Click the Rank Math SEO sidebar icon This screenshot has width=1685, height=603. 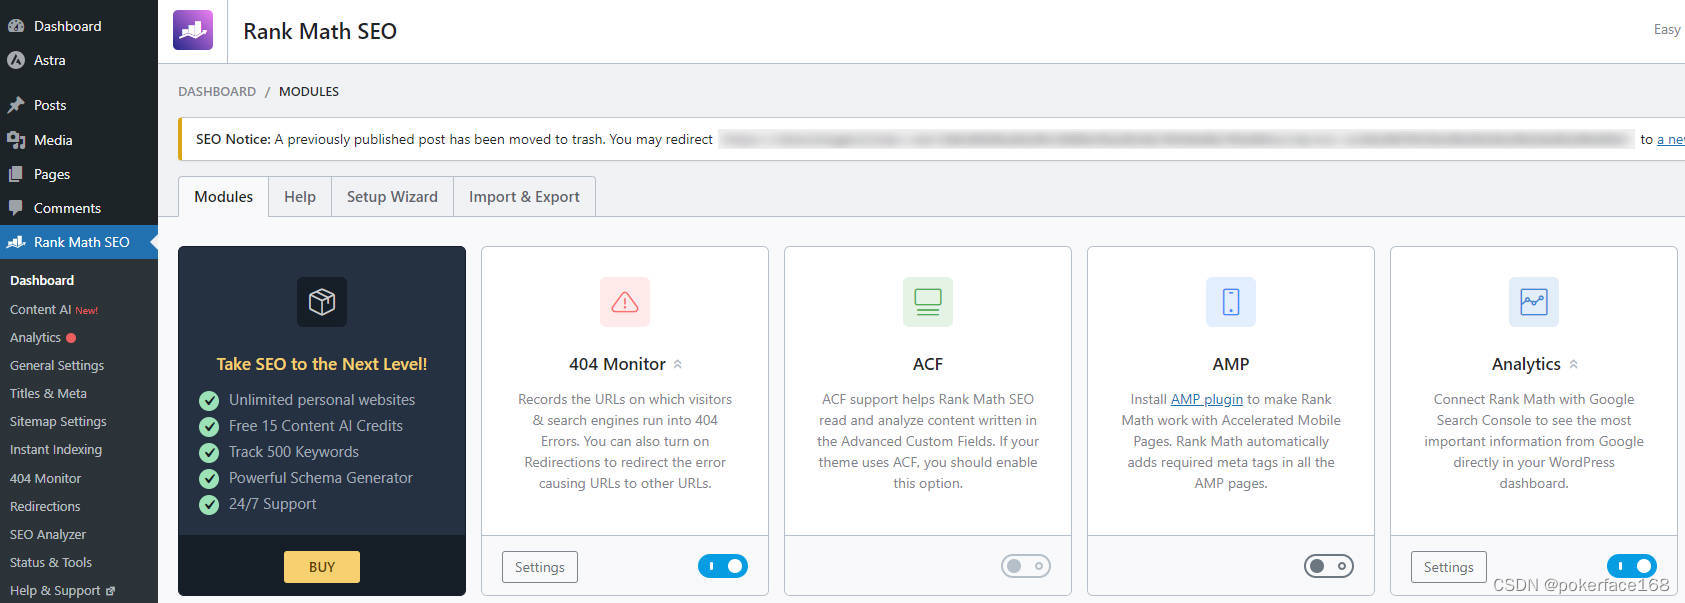pos(16,242)
